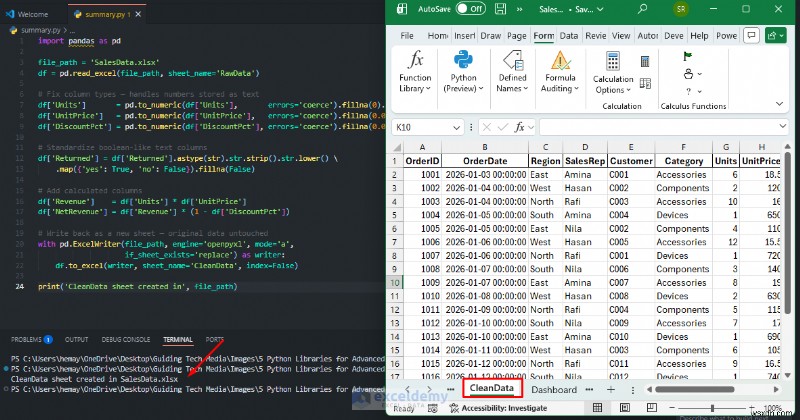Collapse the Excel ribbon with chevron

click(779, 104)
